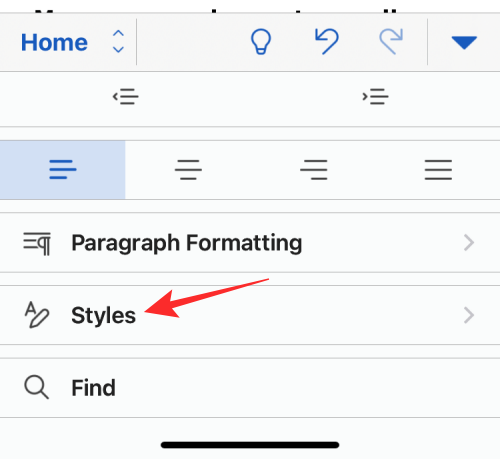Open the Styles menu entry
The width and height of the screenshot is (500, 459).
pyautogui.click(x=250, y=315)
